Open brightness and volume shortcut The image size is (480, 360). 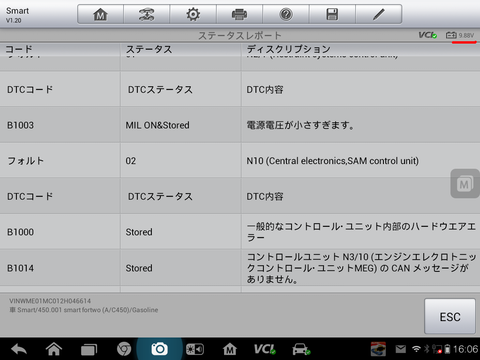coord(195,349)
